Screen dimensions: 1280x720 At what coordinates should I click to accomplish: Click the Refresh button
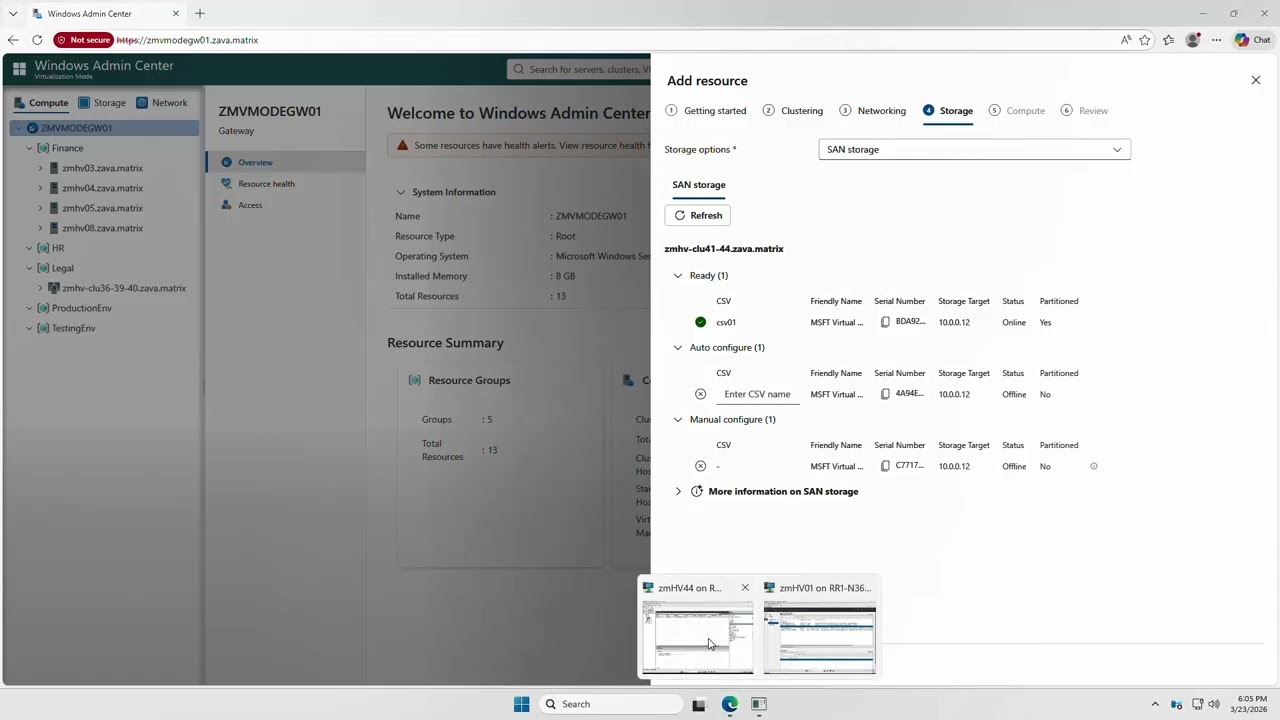click(698, 215)
